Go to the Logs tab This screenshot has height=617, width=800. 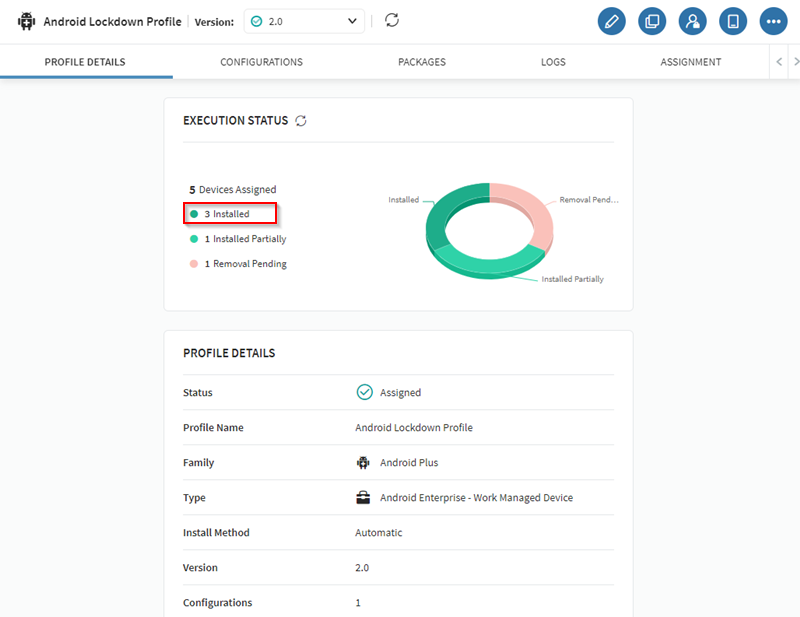tap(553, 62)
